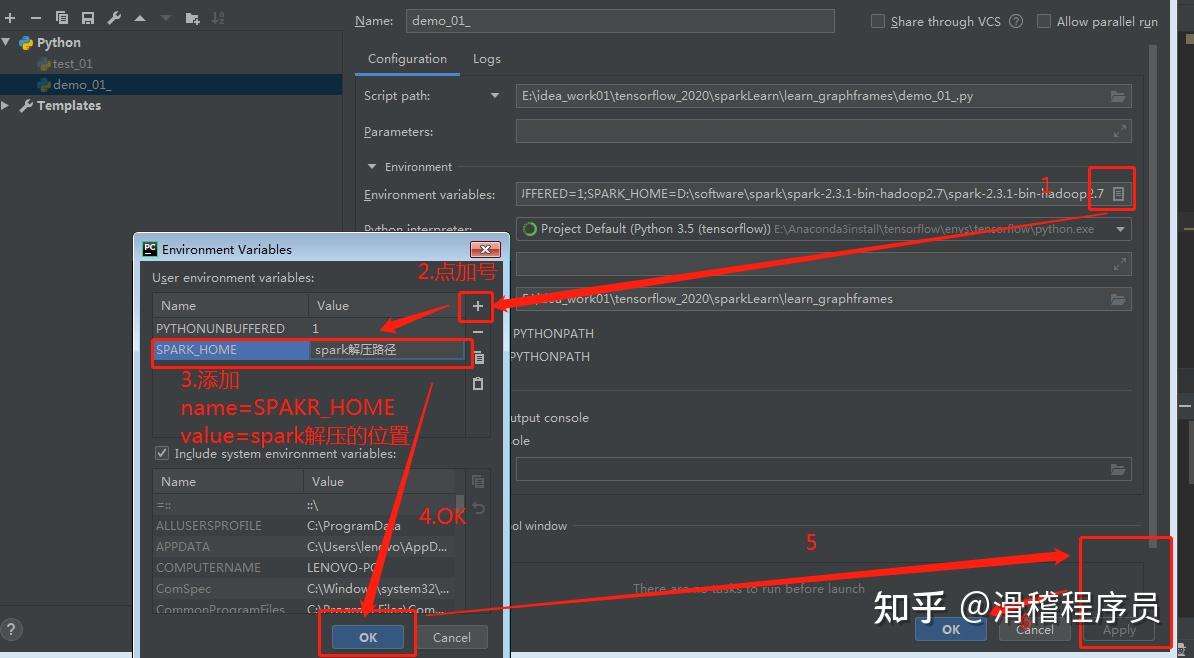Enable Share through VCS
Screen dimensions: 1194x658
(877, 21)
